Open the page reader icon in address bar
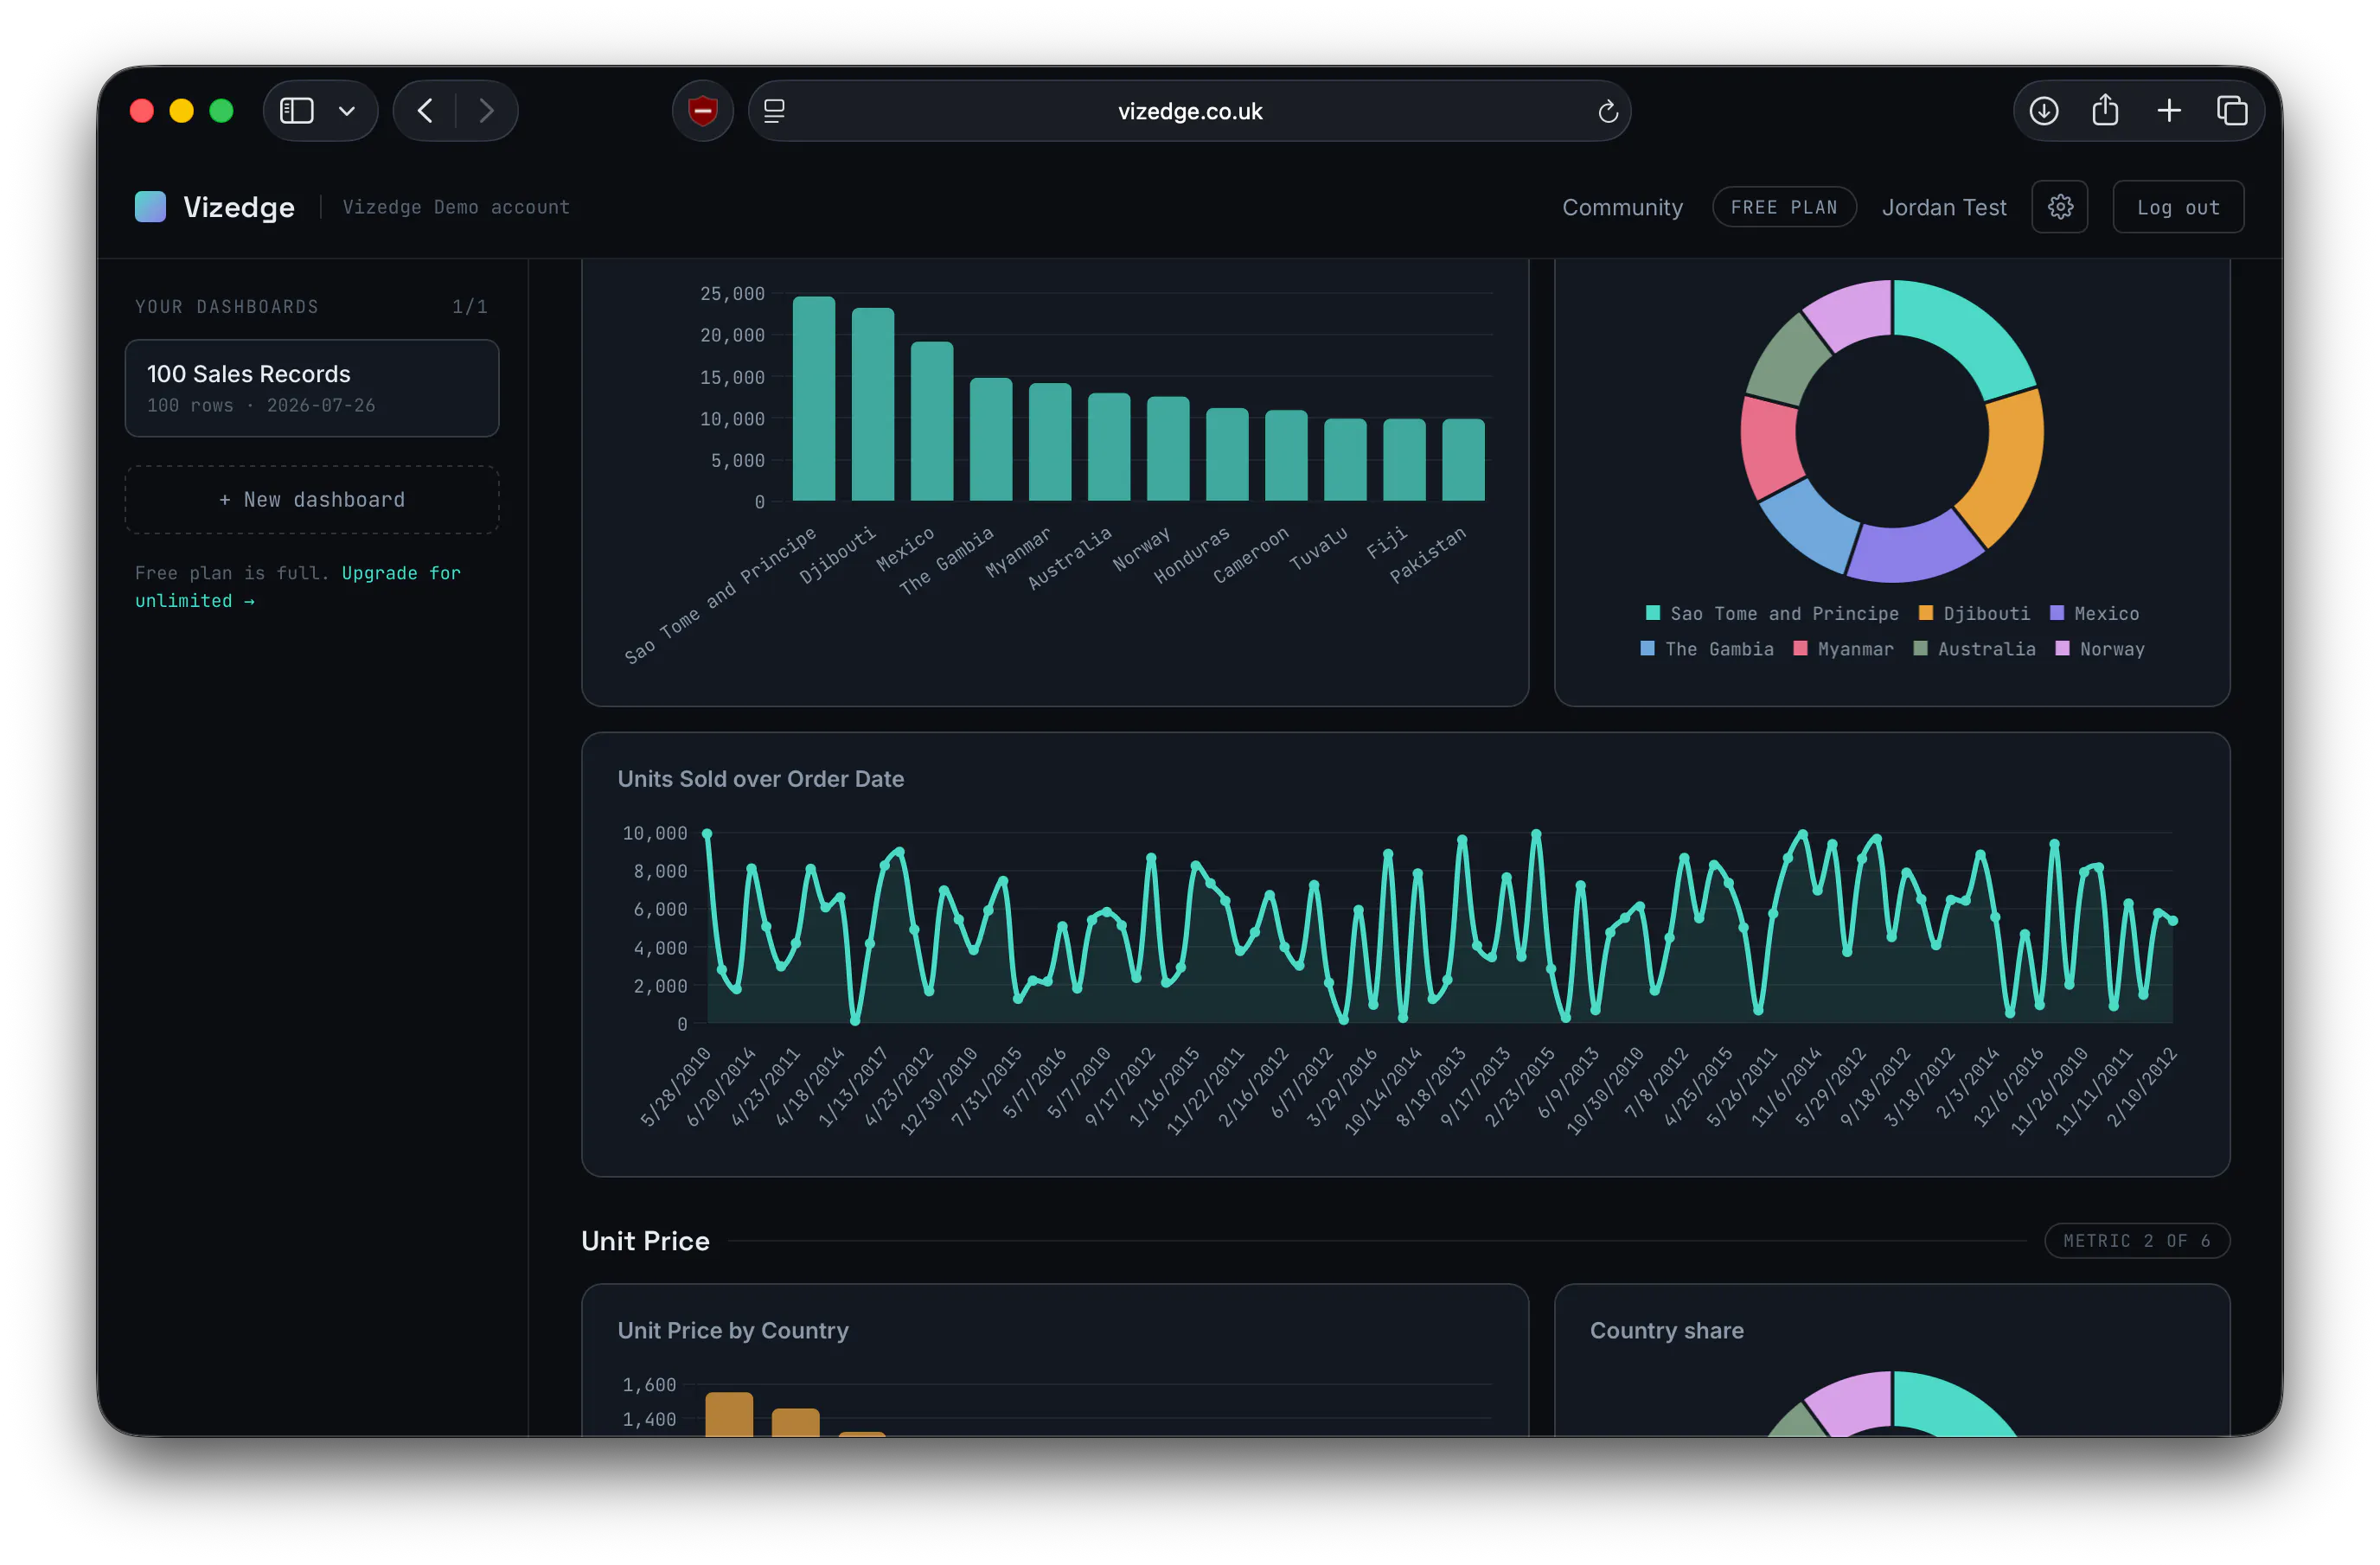Viewport: 2380px width, 1565px height. (774, 111)
